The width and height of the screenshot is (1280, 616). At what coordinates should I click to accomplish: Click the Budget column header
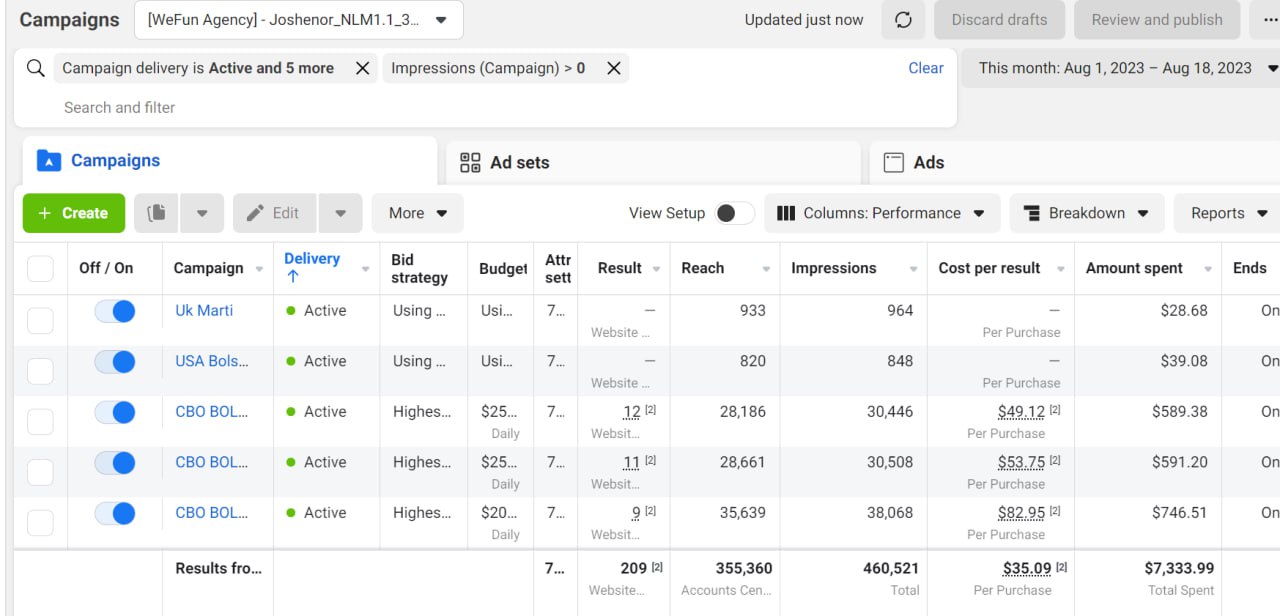point(503,268)
